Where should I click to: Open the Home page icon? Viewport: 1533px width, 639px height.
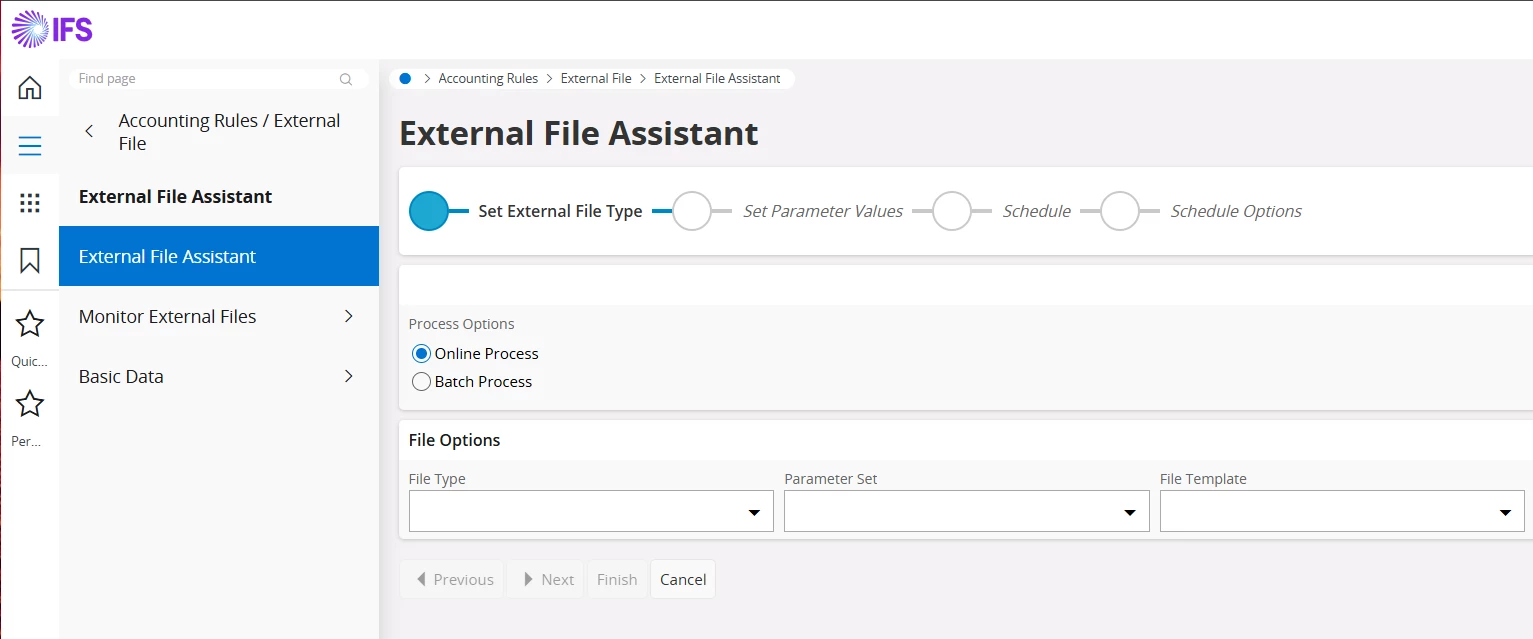[30, 88]
